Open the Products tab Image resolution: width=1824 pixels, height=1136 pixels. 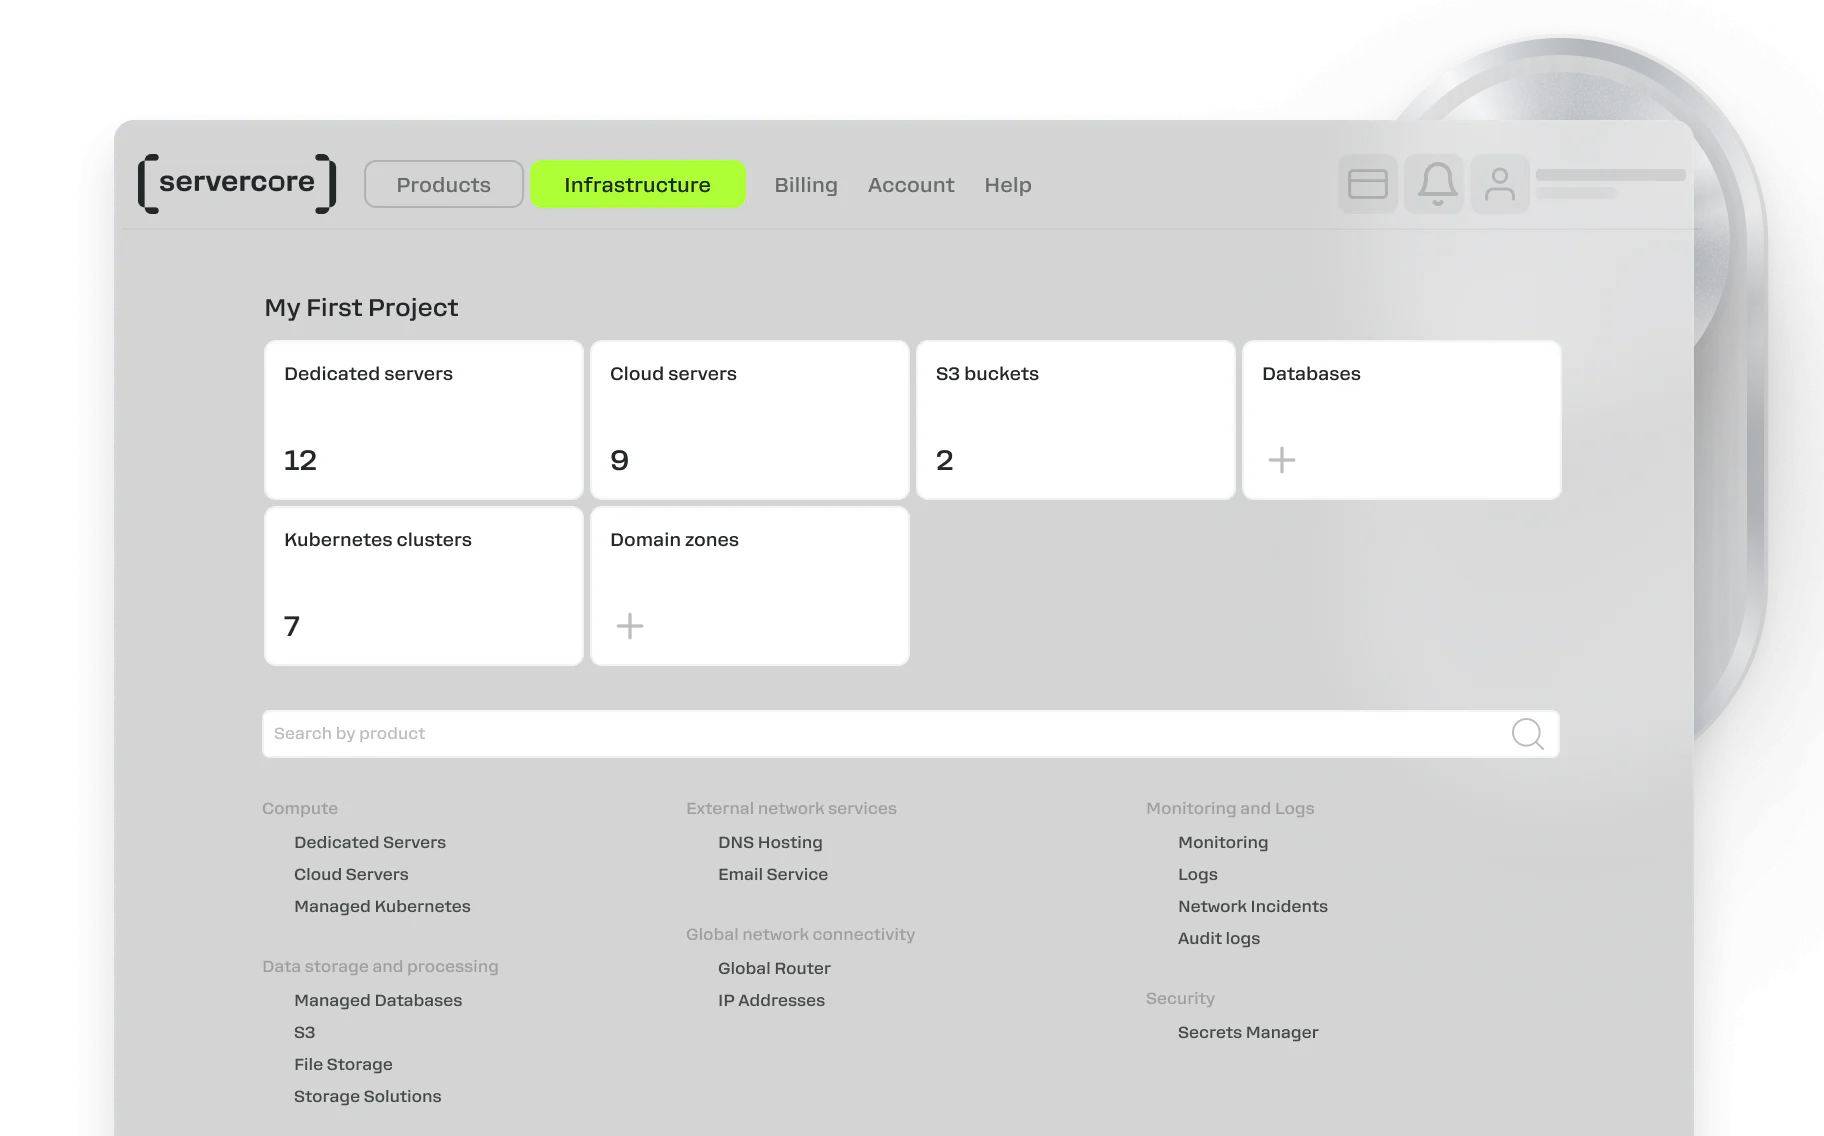(x=443, y=184)
